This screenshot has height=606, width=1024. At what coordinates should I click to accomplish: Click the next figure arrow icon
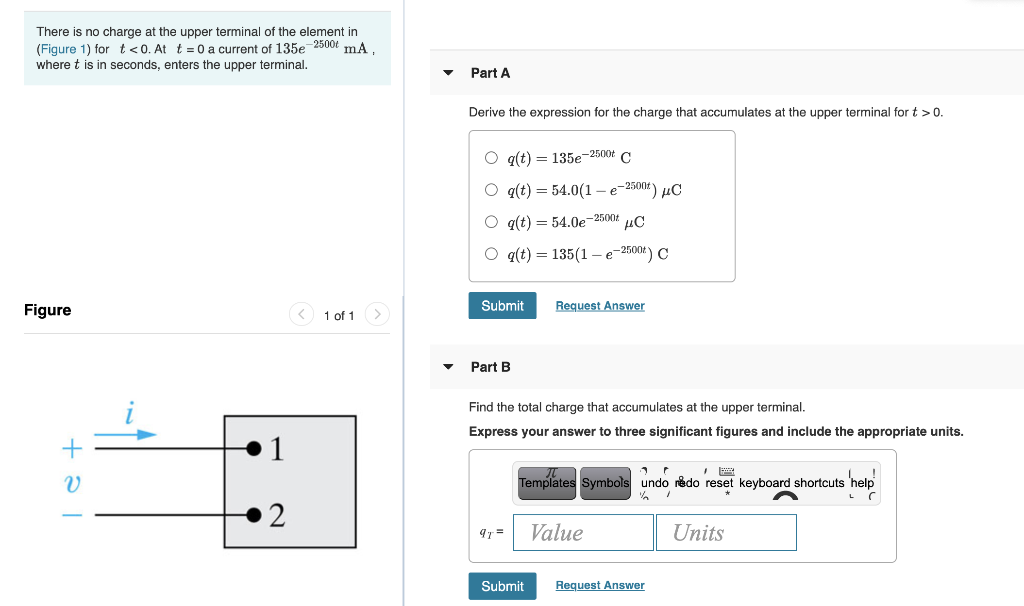click(x=377, y=314)
